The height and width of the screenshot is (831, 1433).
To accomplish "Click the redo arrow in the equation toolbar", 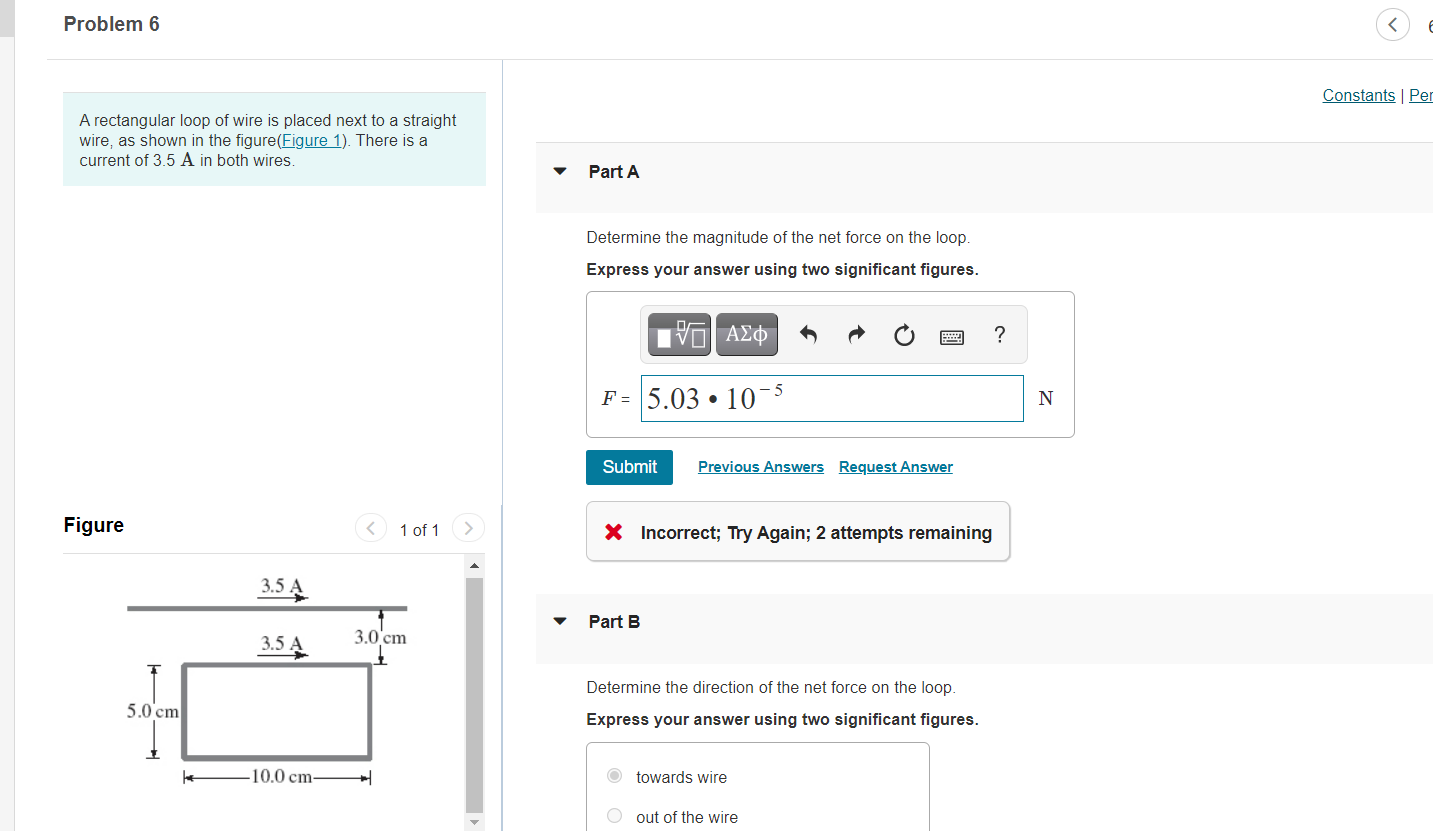I will click(856, 334).
